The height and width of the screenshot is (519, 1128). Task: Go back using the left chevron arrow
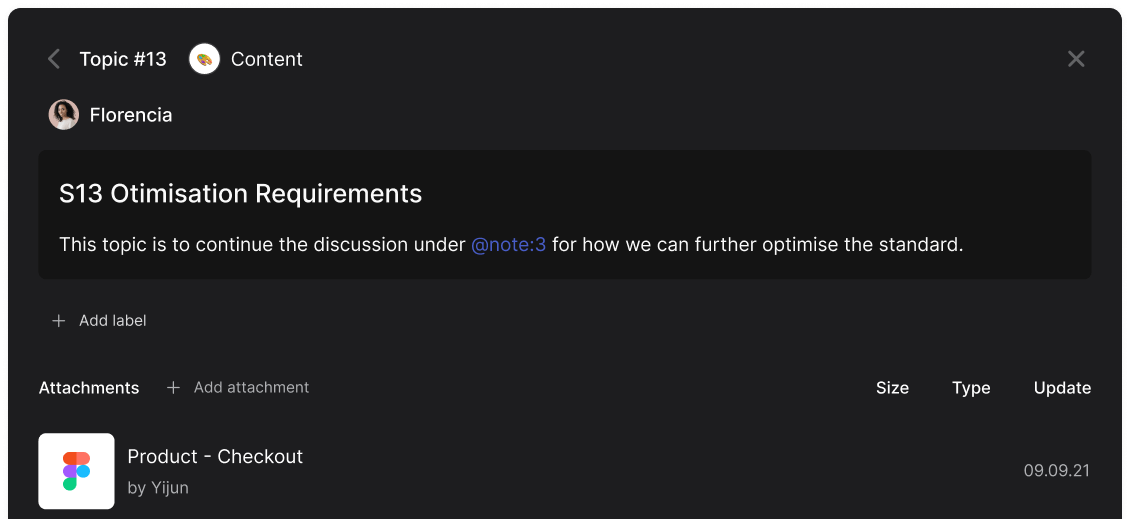[54, 59]
